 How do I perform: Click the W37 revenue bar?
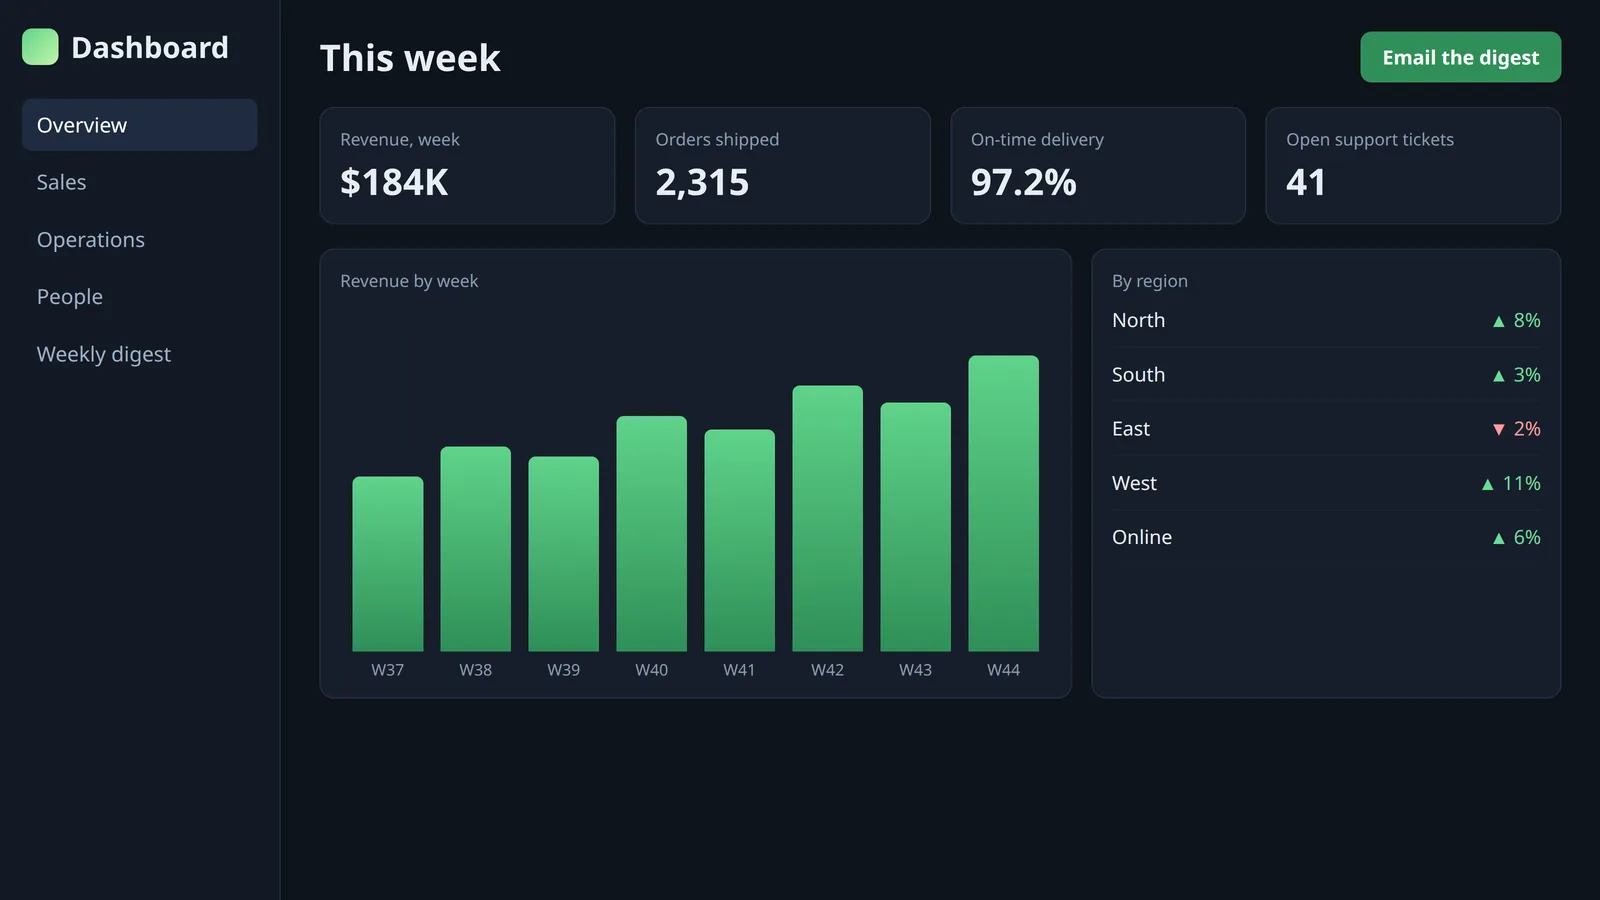click(388, 564)
